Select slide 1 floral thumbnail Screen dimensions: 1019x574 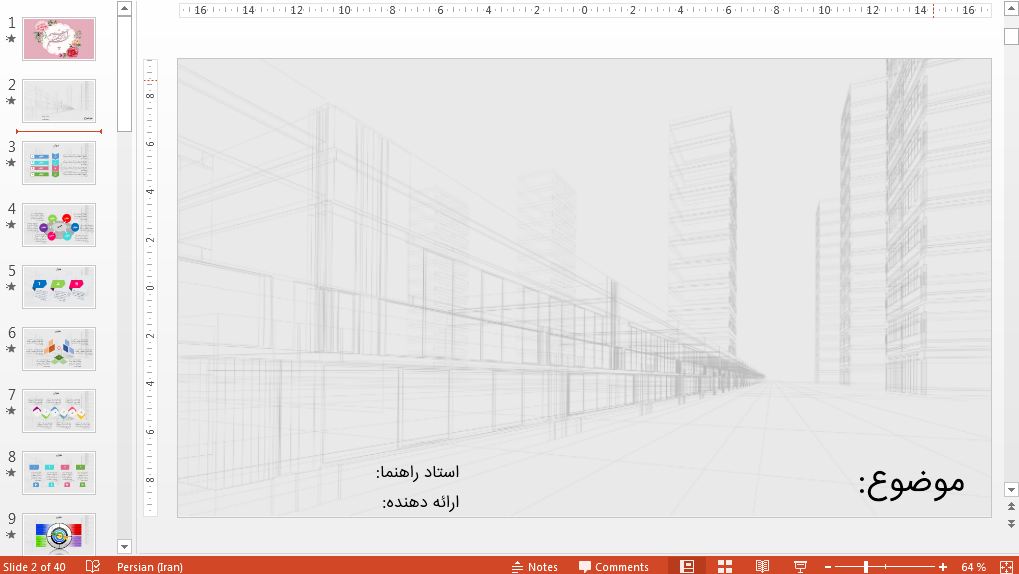[x=59, y=39]
